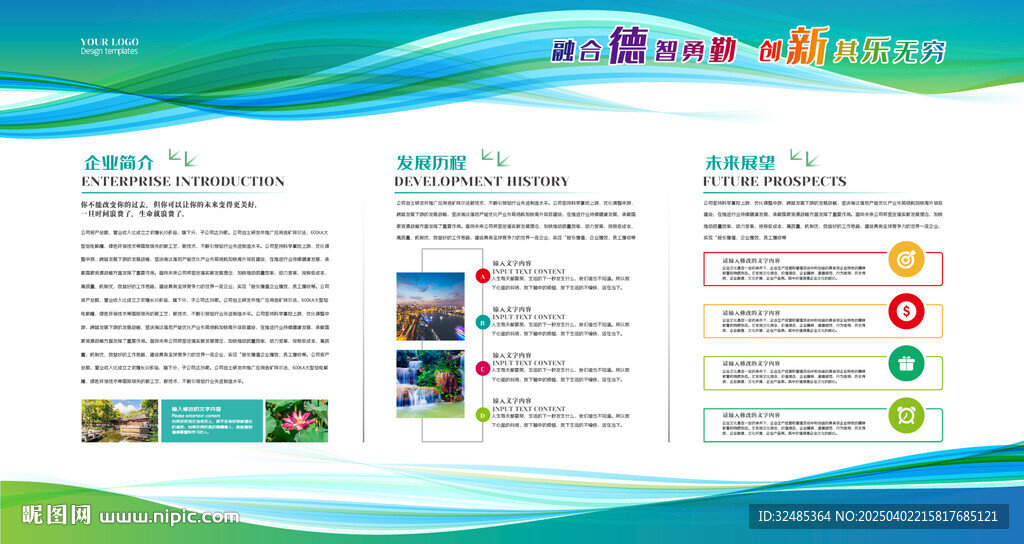1024x544 pixels.
Task: Click INPUT TEXT CONTENT beside marker A
Action: coord(529,272)
